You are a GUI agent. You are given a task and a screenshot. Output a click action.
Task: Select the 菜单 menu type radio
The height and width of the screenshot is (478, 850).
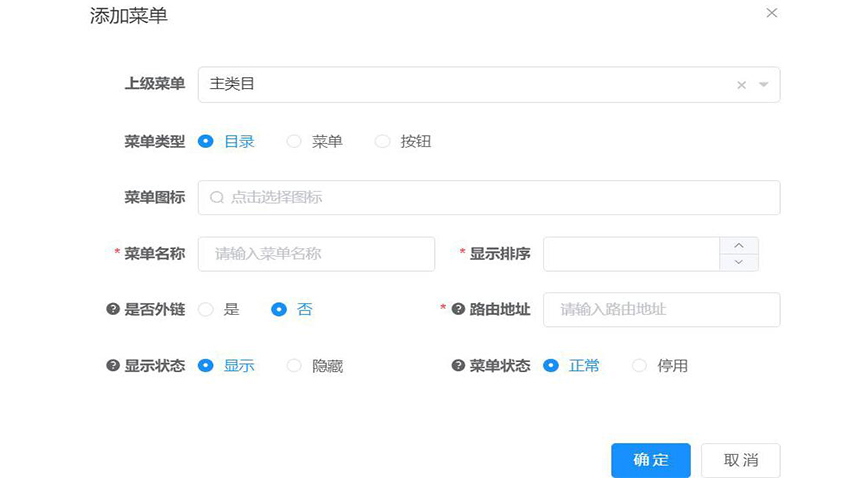pyautogui.click(x=294, y=141)
